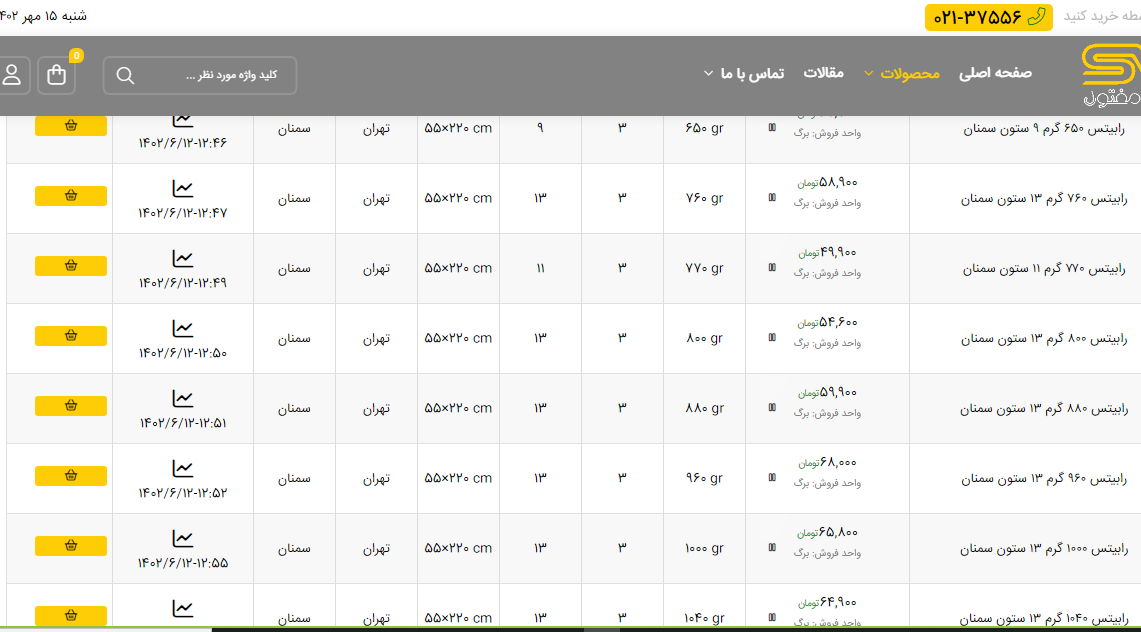Open the رابیتس 960 گرم 13 ستون product link
Viewport: 1141px width, 632px height.
pos(1044,479)
